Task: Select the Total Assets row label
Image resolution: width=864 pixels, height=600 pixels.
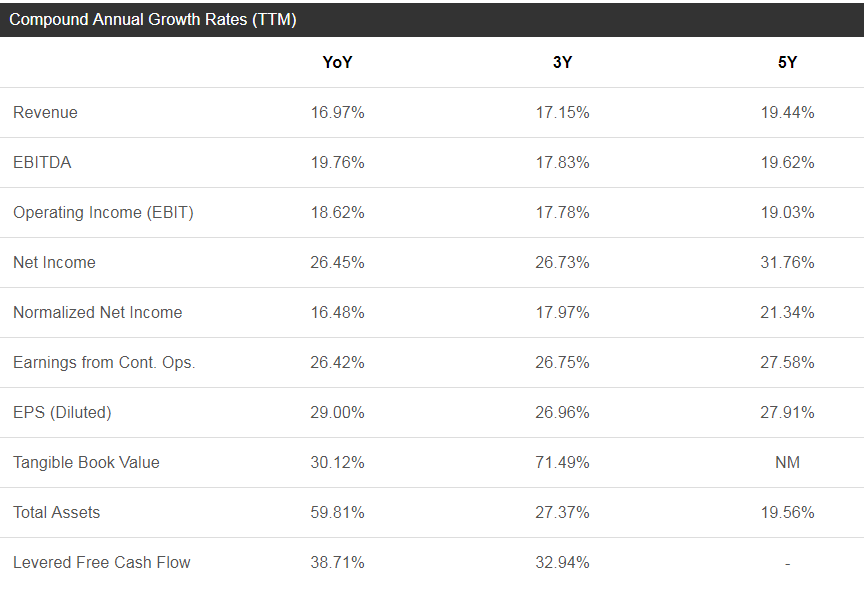Action: (56, 512)
